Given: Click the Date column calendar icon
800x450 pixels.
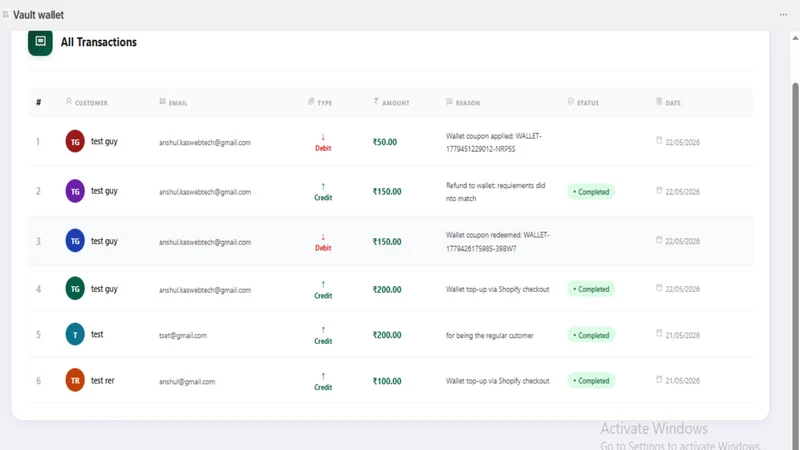Looking at the screenshot, I should pyautogui.click(x=659, y=102).
